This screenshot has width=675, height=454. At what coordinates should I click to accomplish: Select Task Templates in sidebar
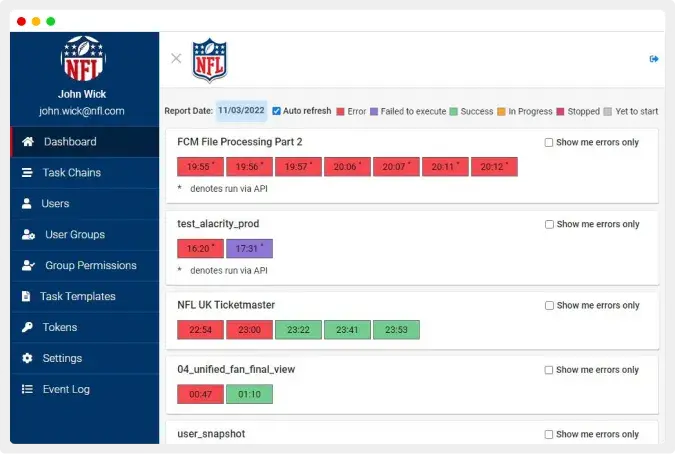(x=84, y=296)
